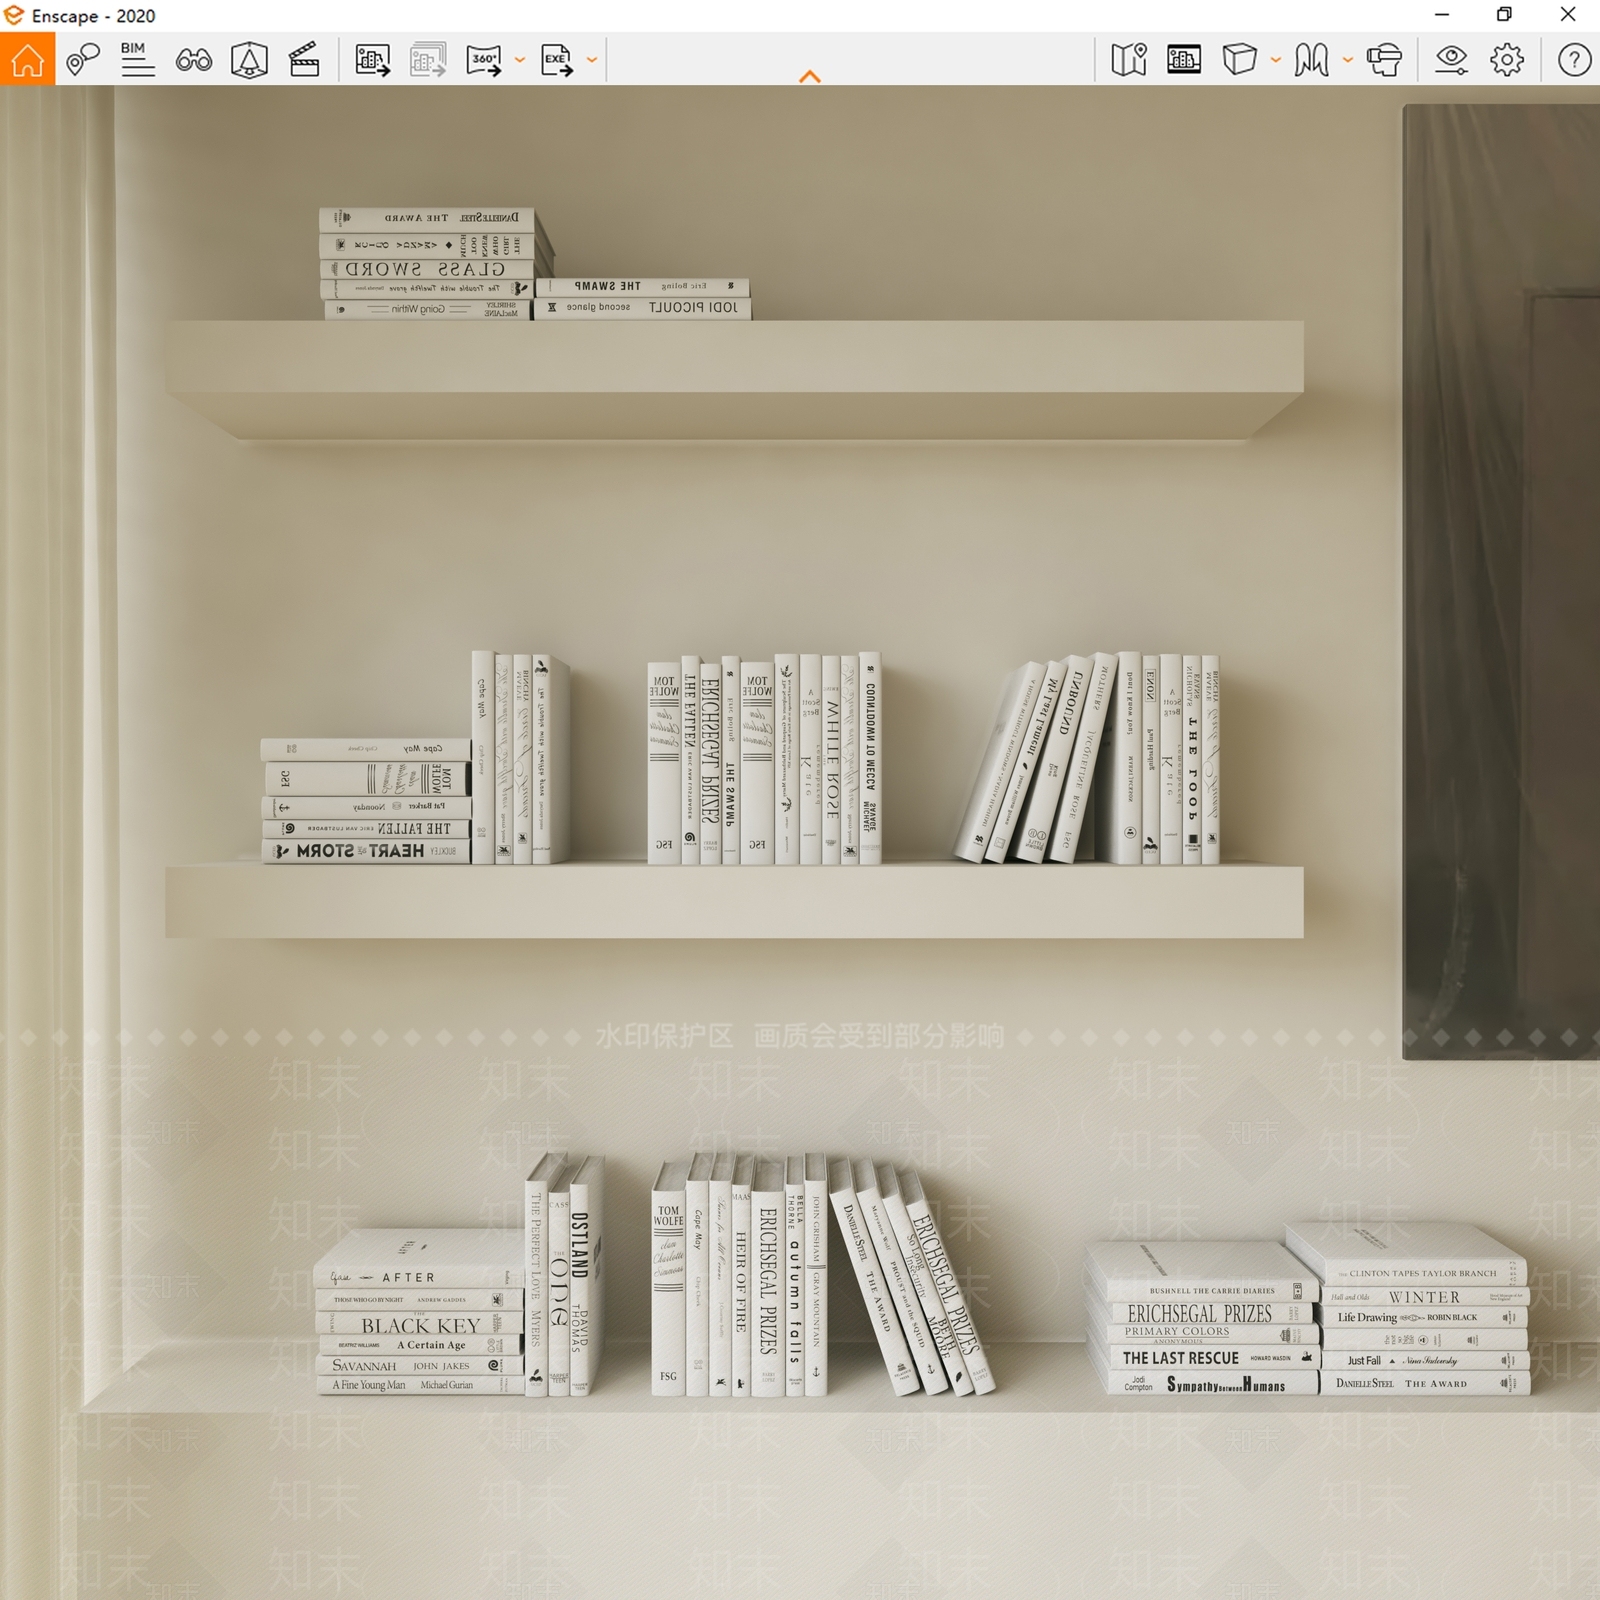This screenshot has width=1600, height=1600.
Task: Click the Screenshot export icon
Action: click(x=373, y=60)
